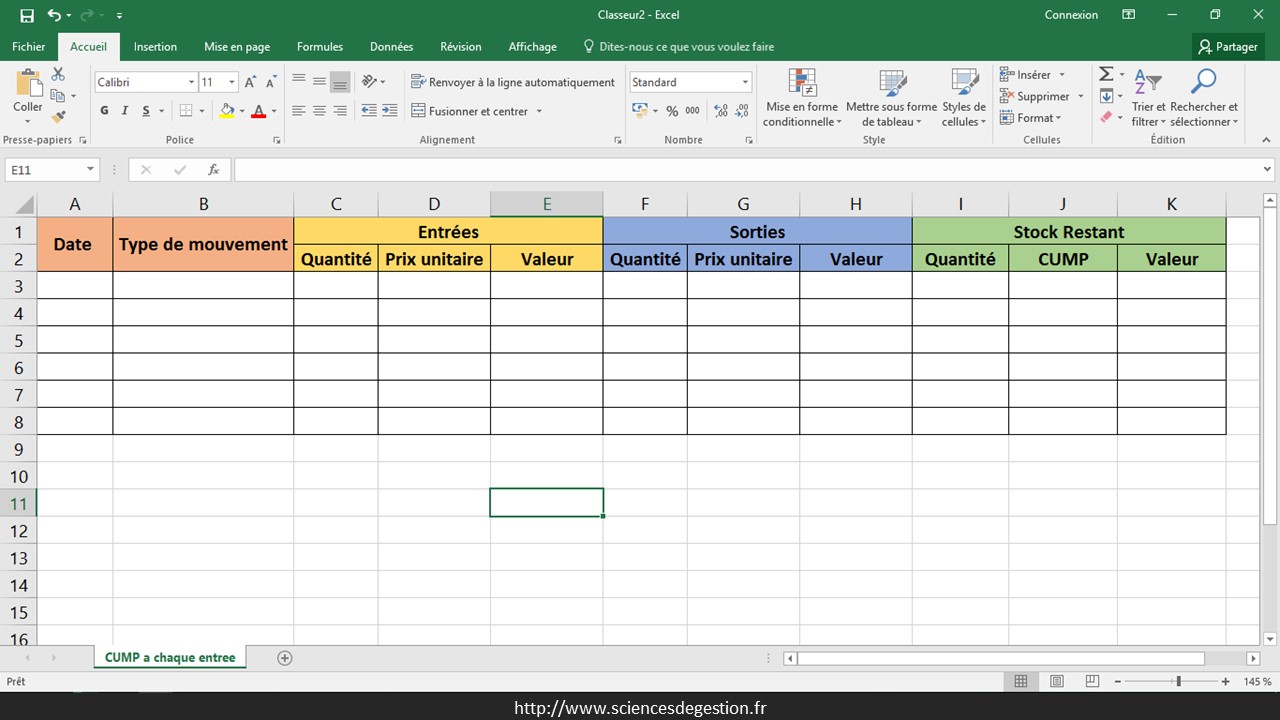Add a new sheet with plus icon
1280x720 pixels.
(x=285, y=658)
